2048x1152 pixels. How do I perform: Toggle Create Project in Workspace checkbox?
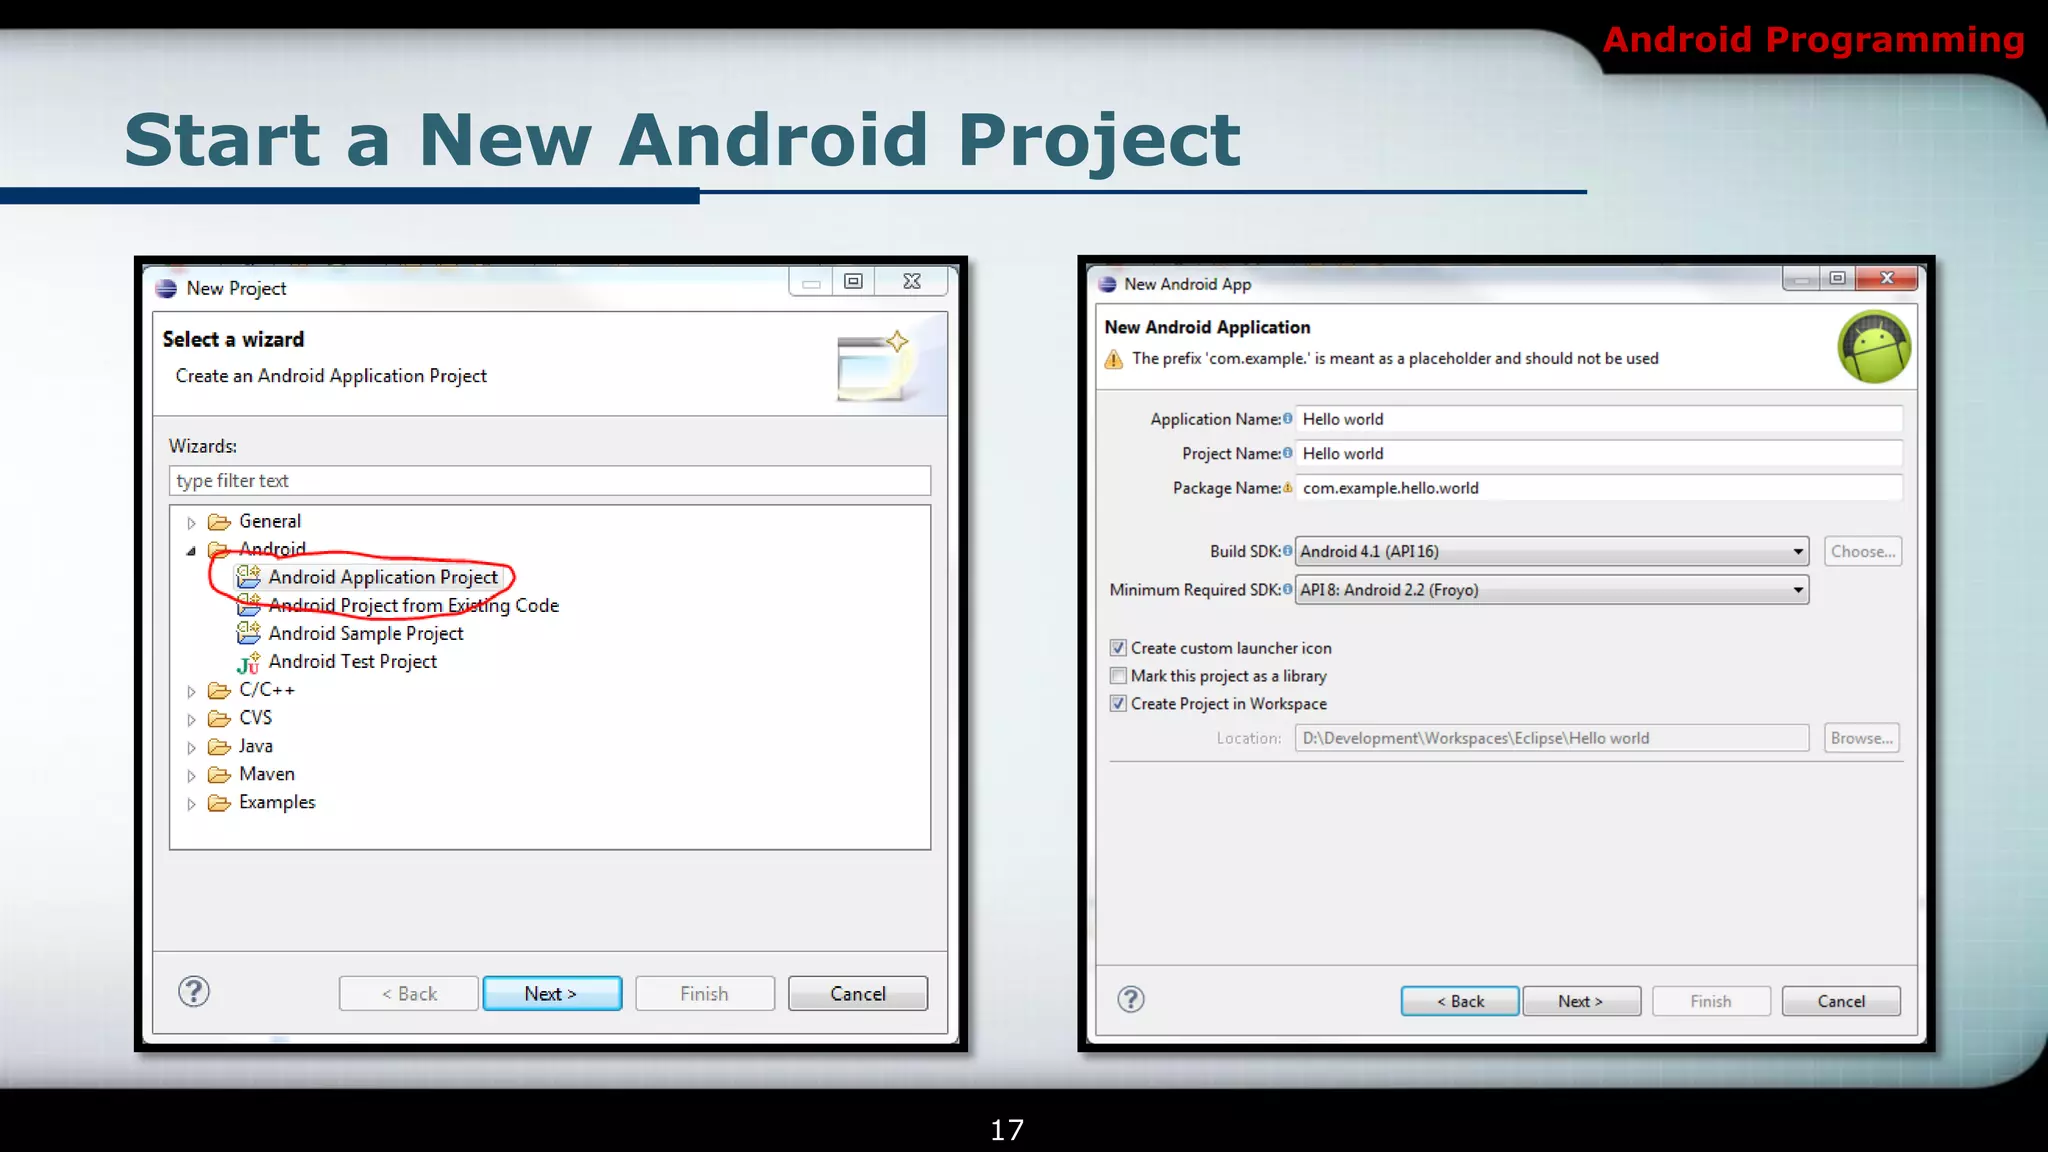1118,704
